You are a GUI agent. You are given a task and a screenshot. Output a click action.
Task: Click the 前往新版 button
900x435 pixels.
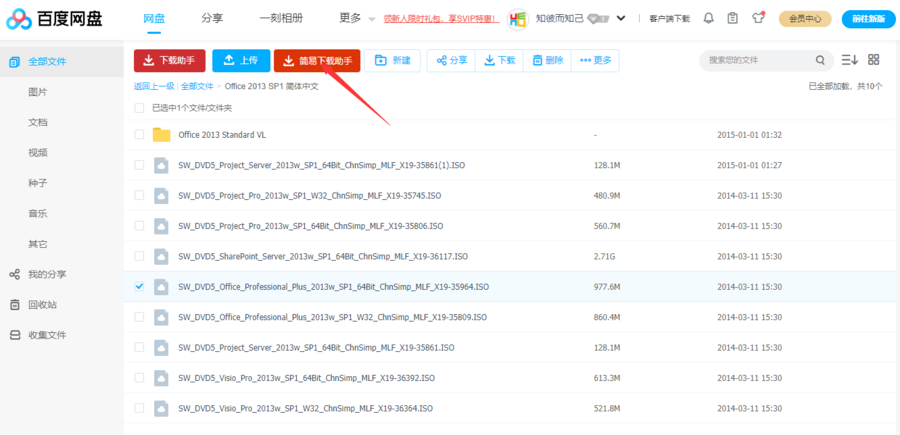(x=868, y=19)
